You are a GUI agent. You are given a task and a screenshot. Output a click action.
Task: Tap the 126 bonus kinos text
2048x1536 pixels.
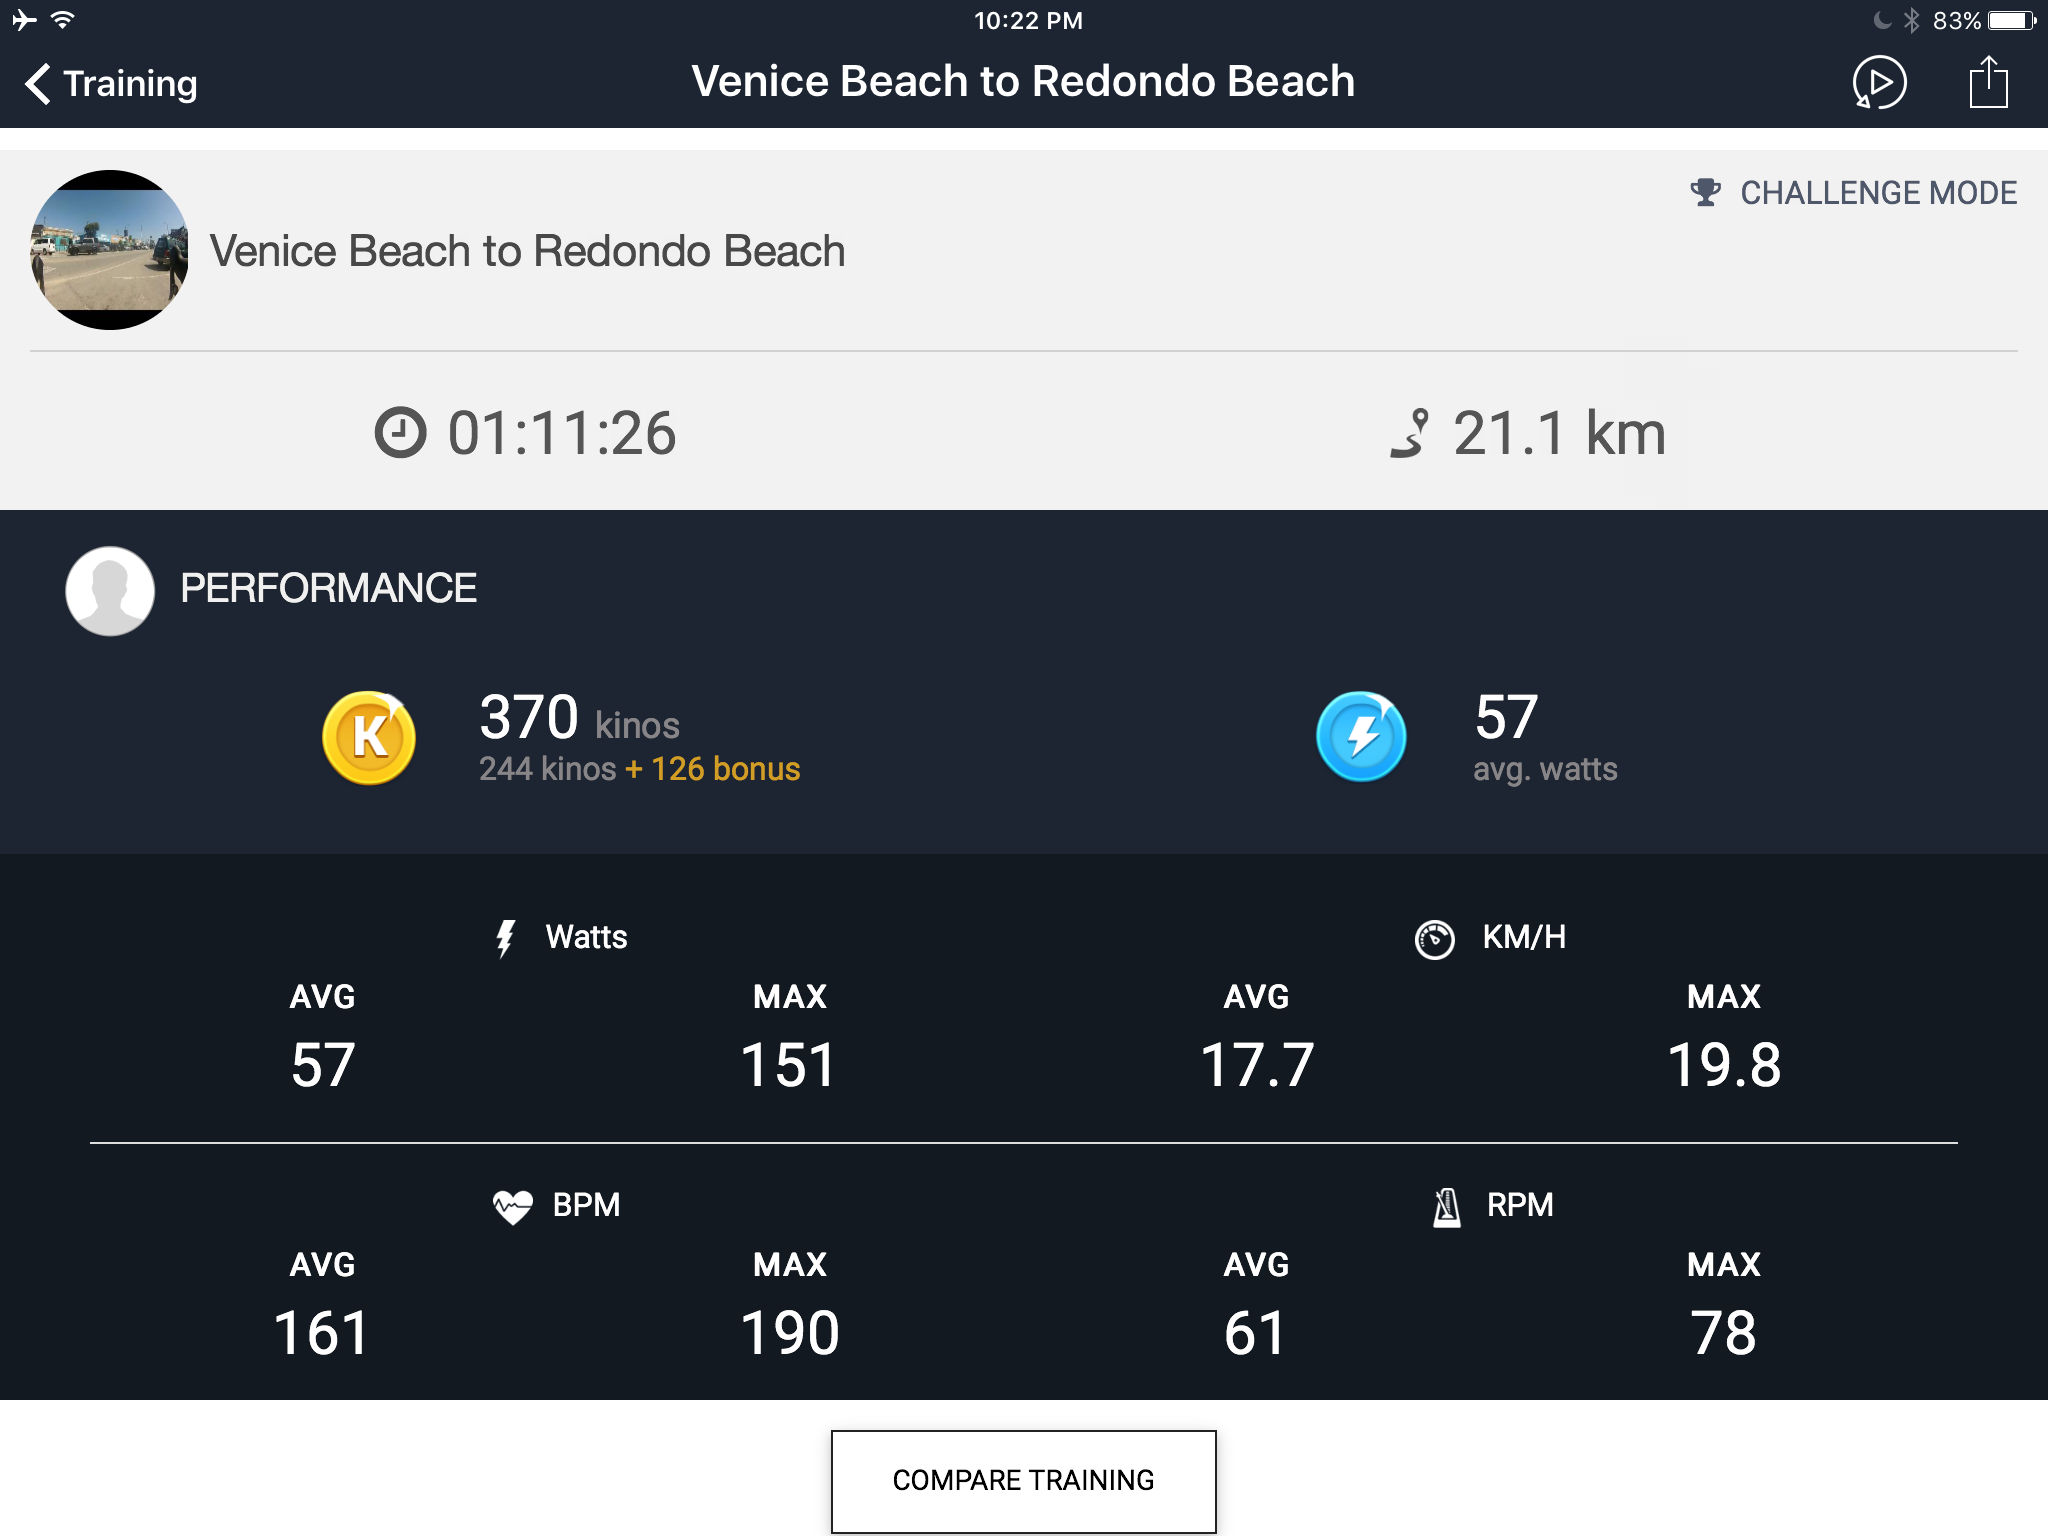pos(713,769)
